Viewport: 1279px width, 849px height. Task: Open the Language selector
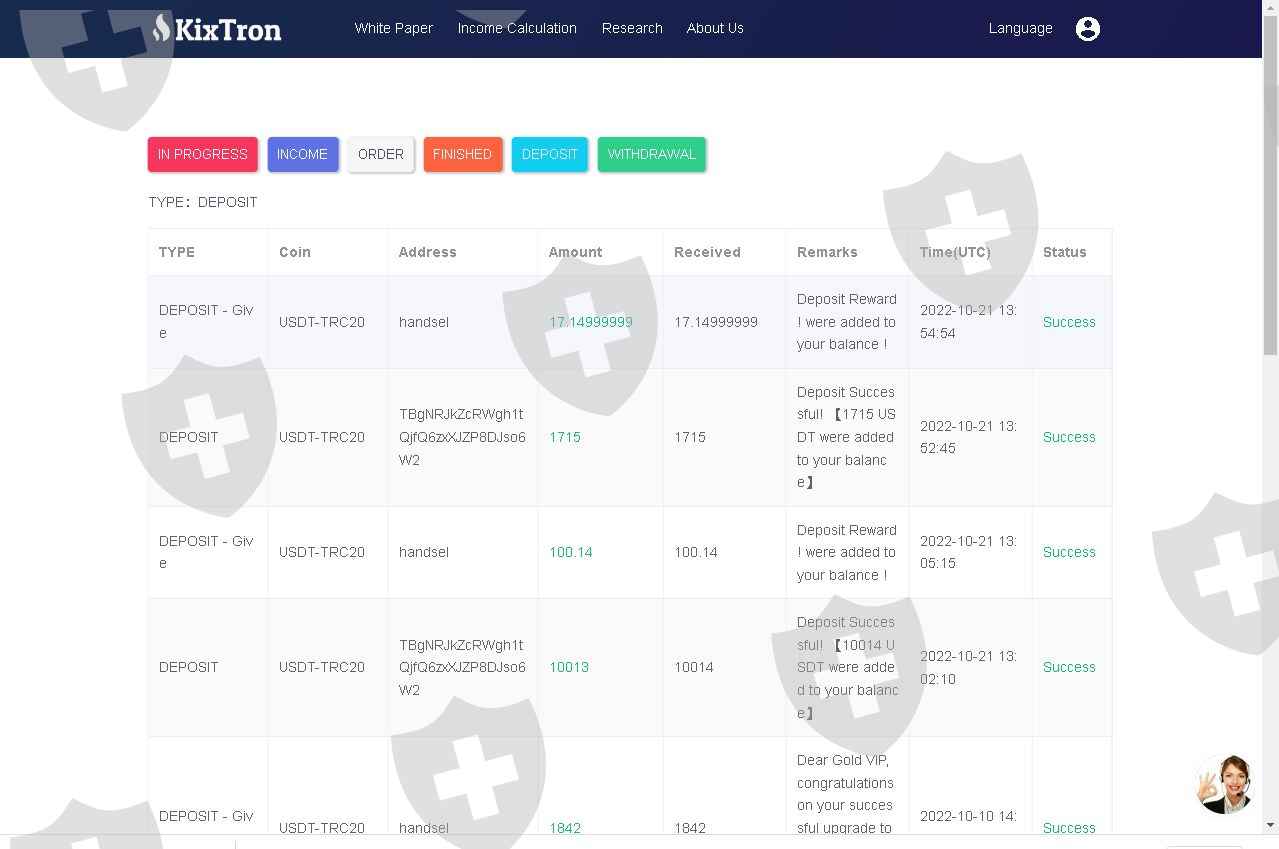point(1020,28)
